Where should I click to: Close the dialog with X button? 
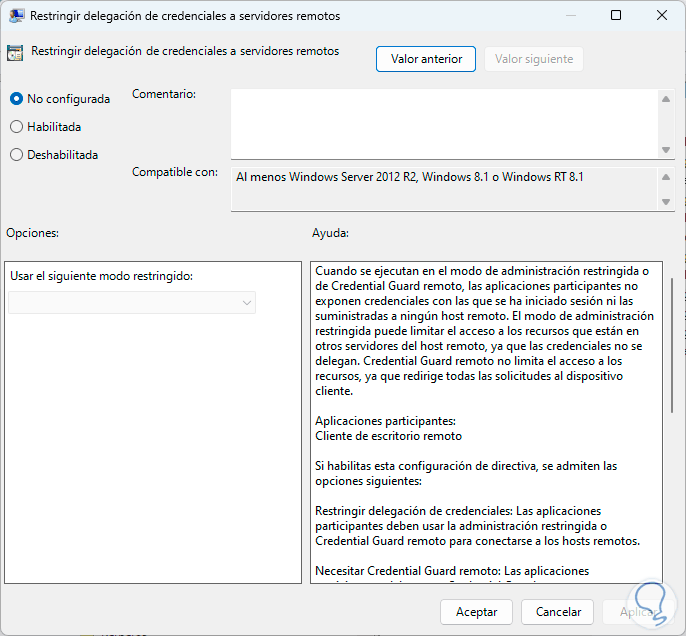coord(662,16)
